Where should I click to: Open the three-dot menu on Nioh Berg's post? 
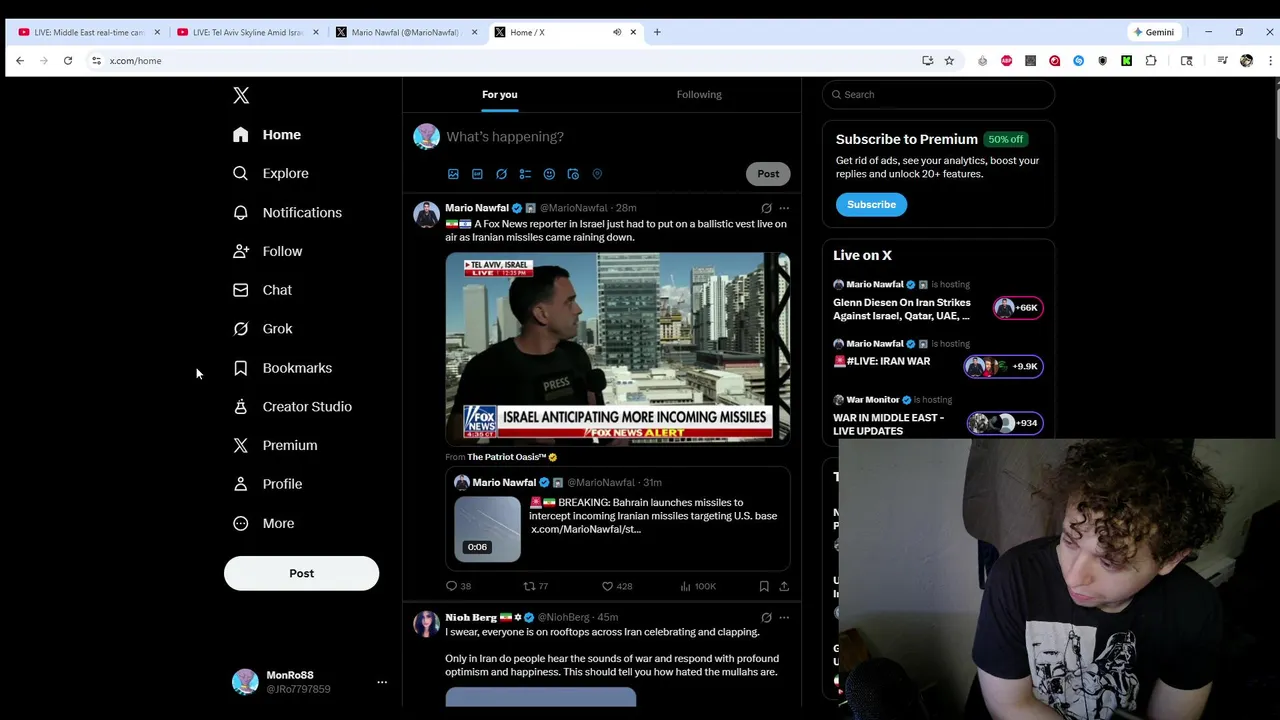(784, 618)
